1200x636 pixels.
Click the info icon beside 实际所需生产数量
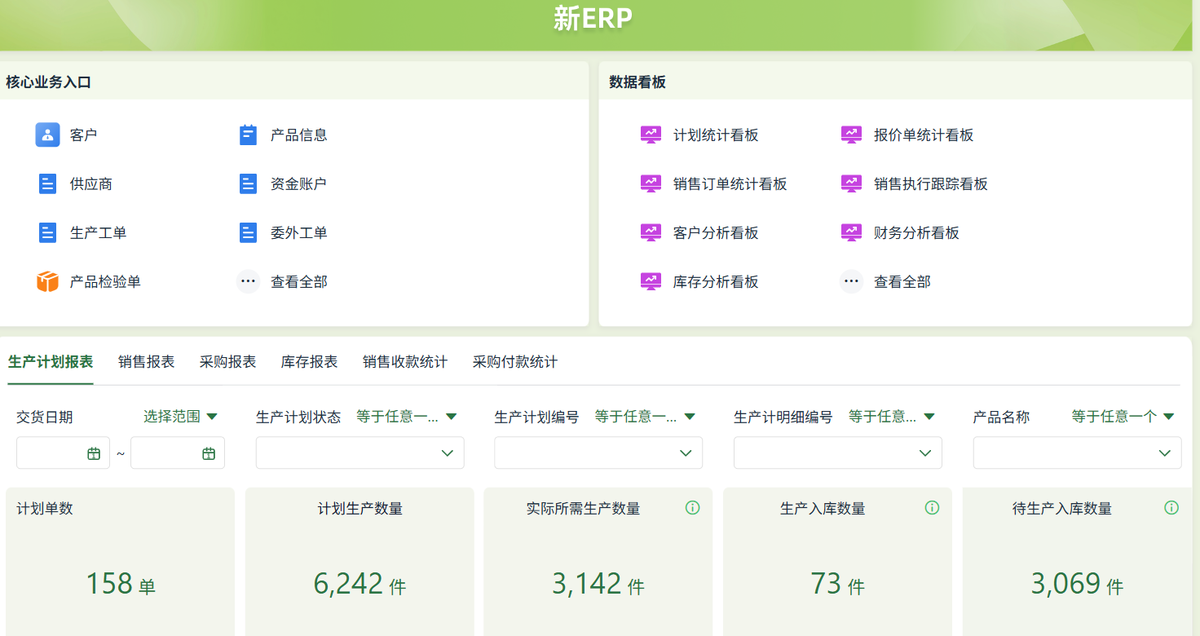692,508
